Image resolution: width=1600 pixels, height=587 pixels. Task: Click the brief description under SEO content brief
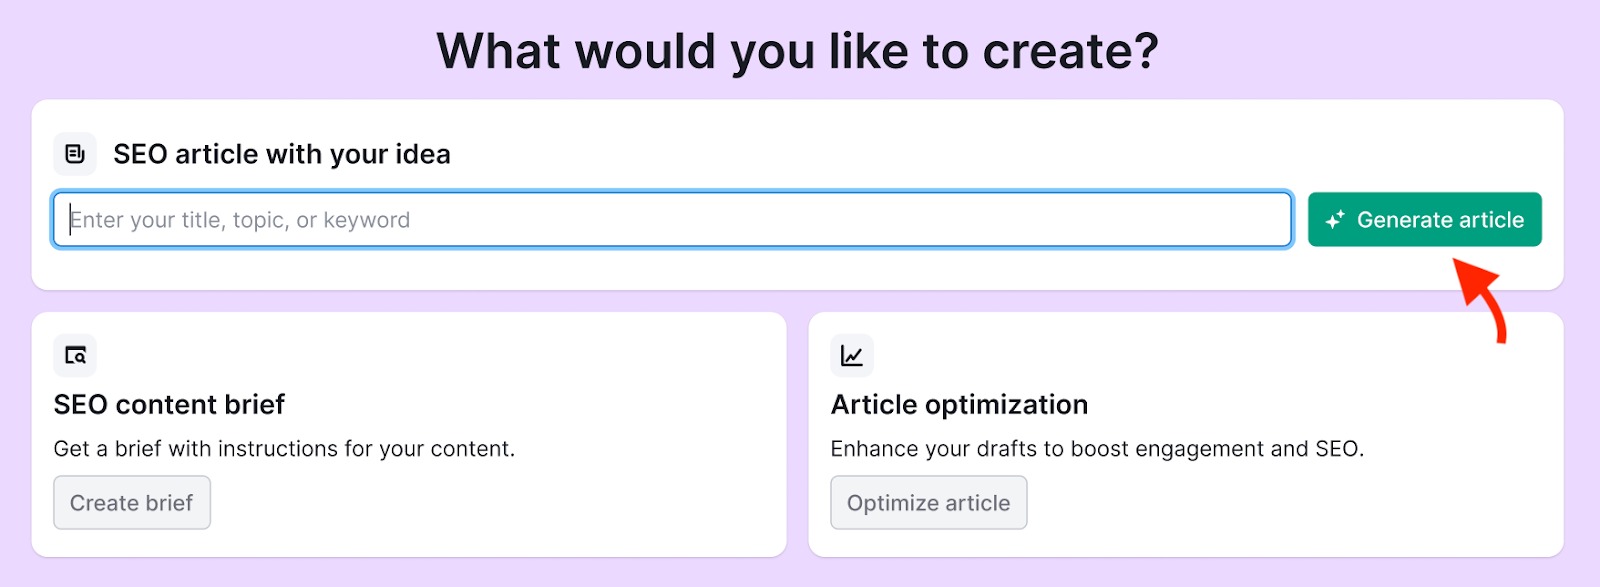click(286, 448)
